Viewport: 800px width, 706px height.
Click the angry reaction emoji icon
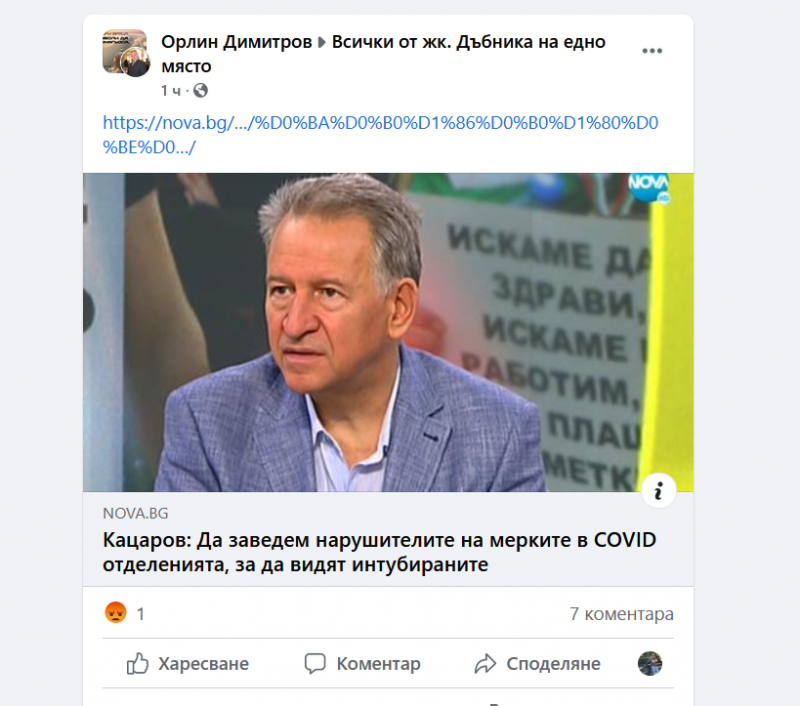click(116, 613)
